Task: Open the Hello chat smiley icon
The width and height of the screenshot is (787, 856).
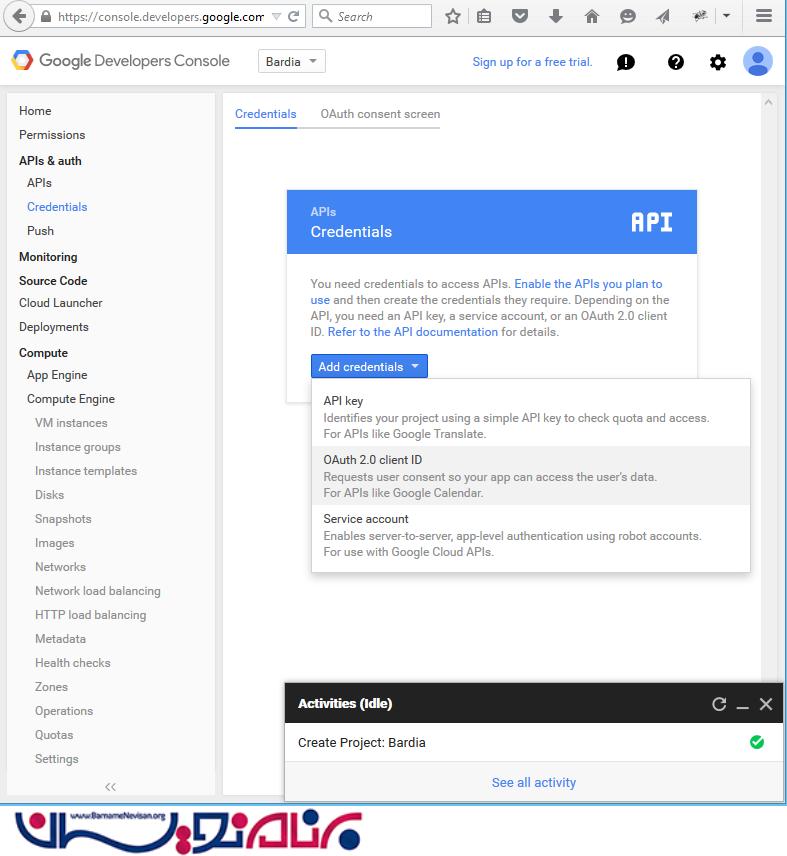Action: pyautogui.click(x=628, y=16)
